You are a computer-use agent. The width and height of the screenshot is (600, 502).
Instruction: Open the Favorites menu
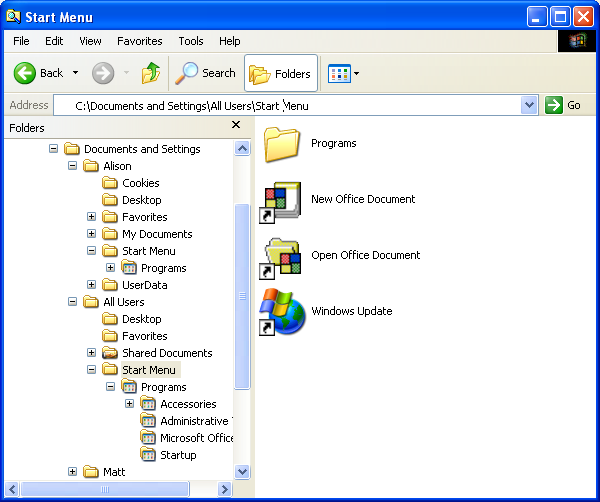(139, 41)
